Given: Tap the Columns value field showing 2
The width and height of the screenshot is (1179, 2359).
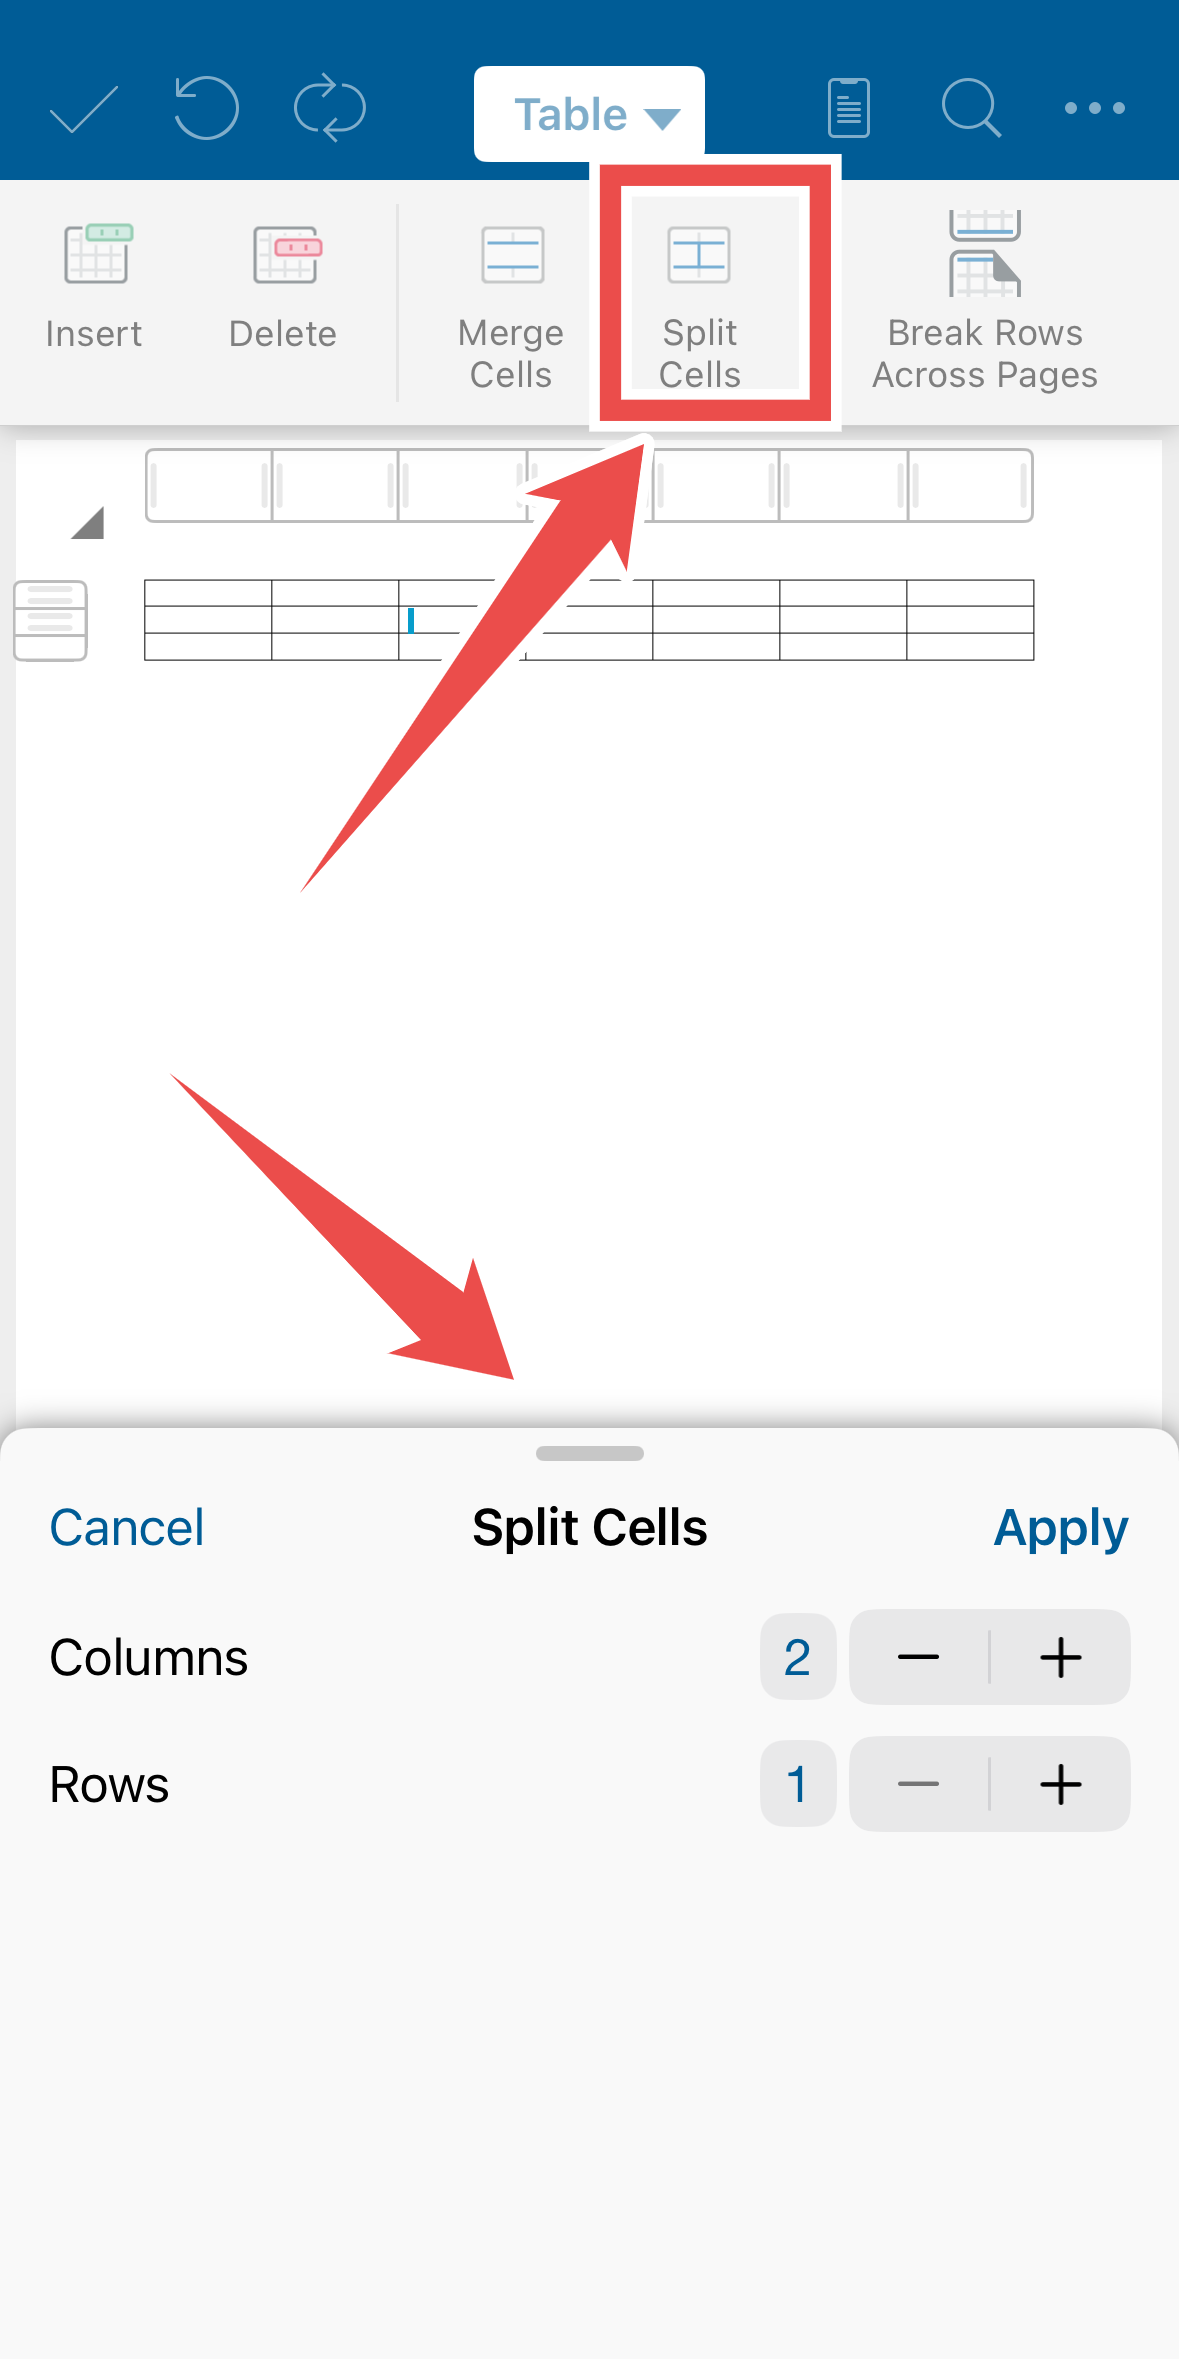Looking at the screenshot, I should (798, 1657).
